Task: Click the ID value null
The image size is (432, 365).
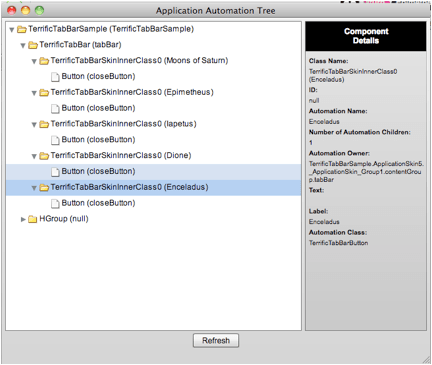Action: [314, 100]
